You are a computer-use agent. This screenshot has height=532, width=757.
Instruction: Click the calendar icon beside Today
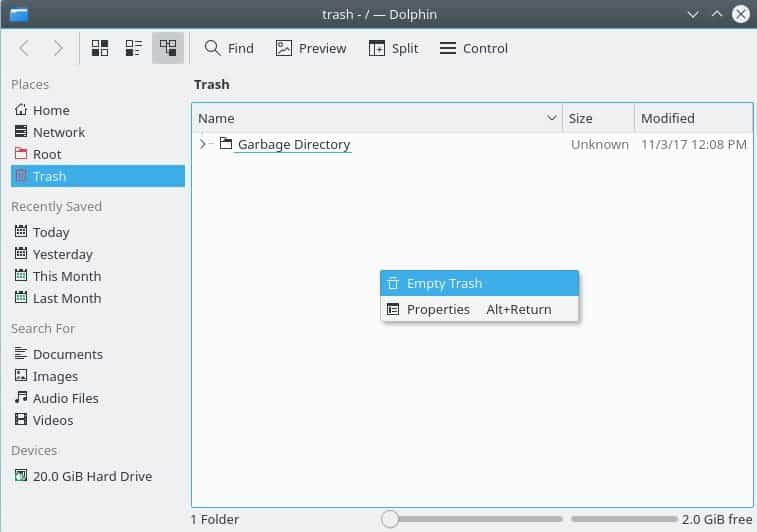pos(21,231)
